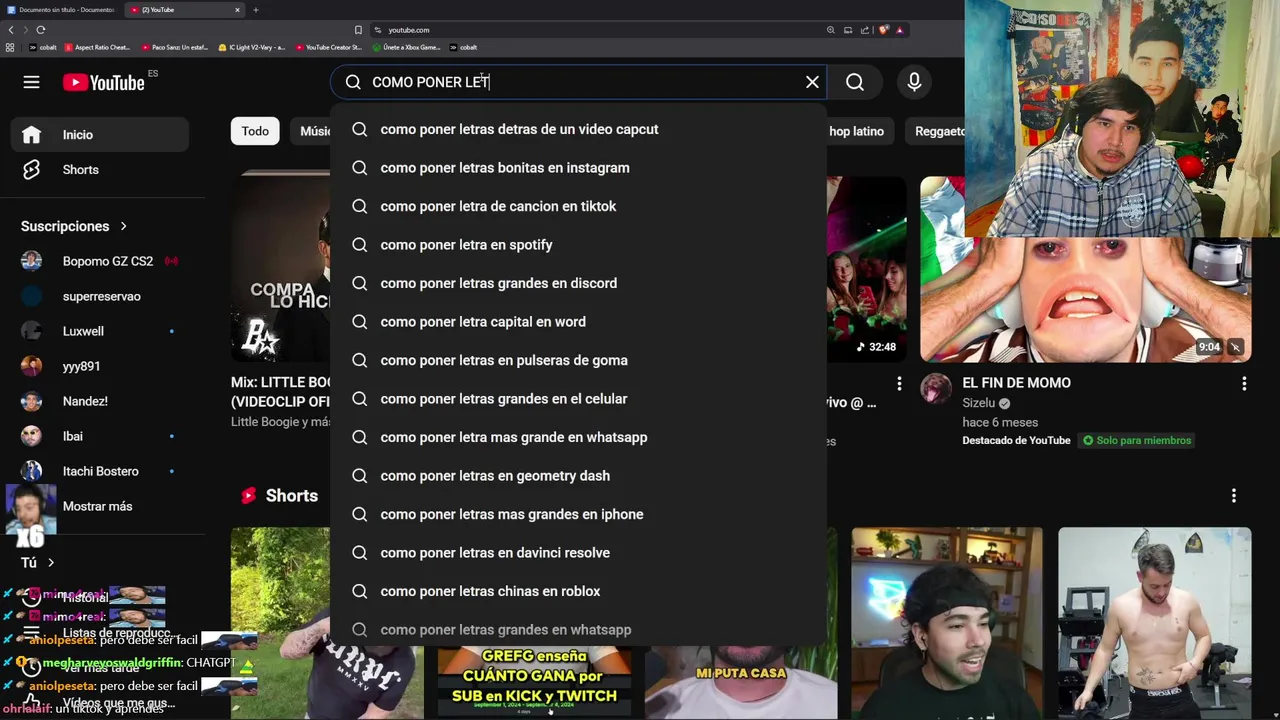Bookmark this page icon
This screenshot has width=1280, height=720.
coord(358,30)
